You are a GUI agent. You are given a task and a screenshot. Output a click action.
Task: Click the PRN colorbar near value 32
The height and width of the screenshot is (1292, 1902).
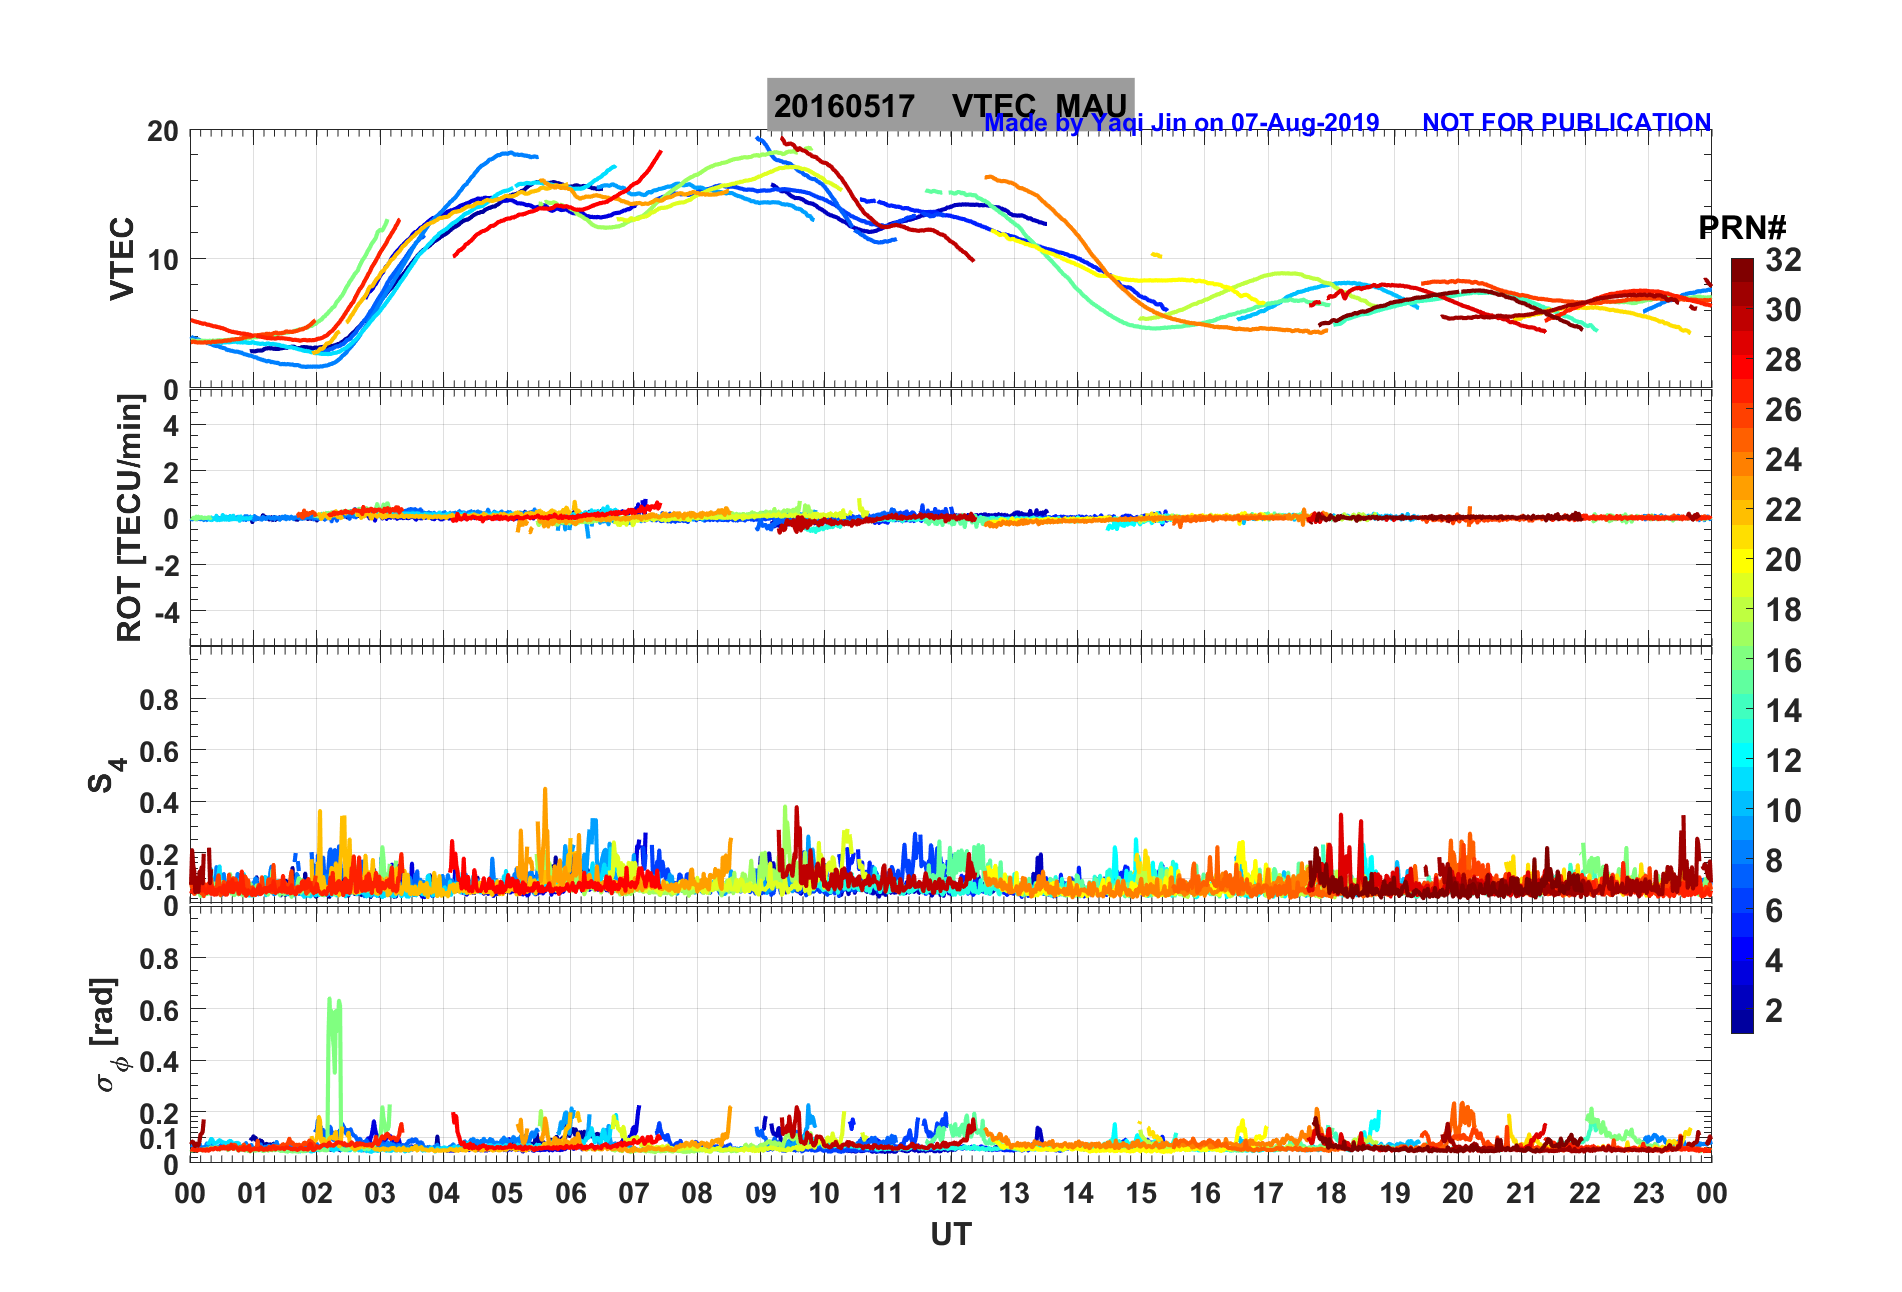click(x=1742, y=264)
